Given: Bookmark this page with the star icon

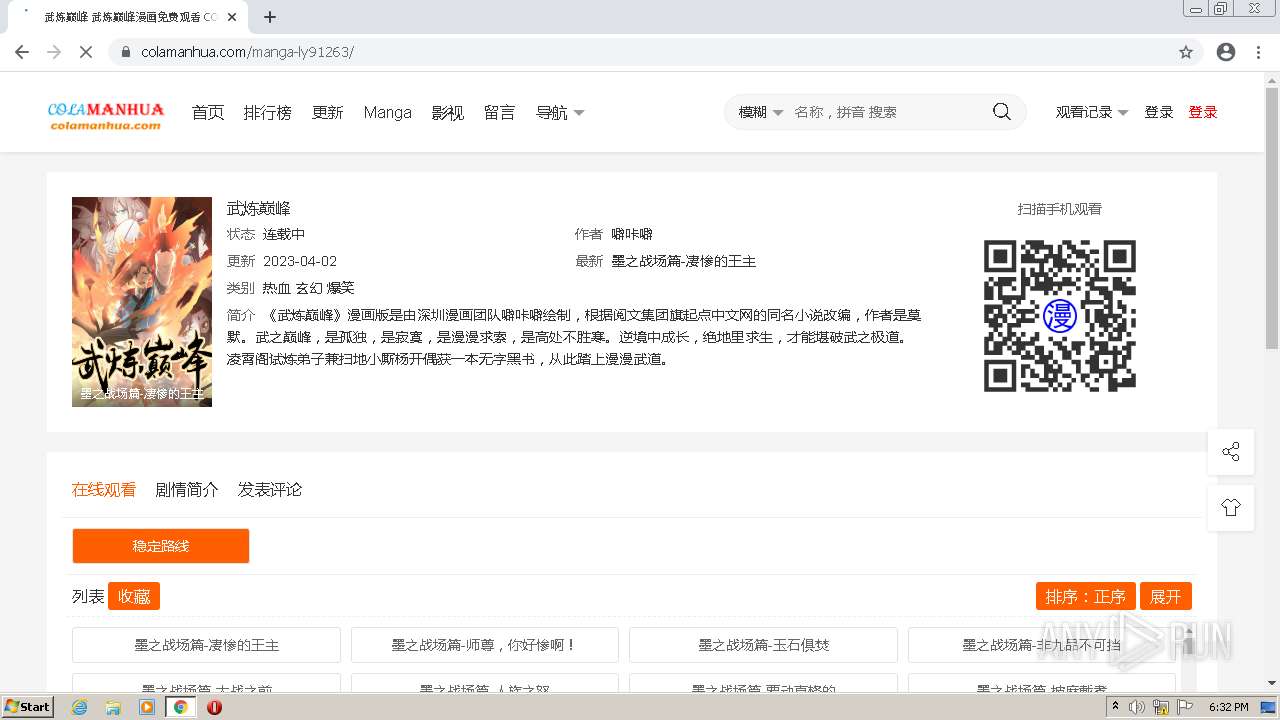Looking at the screenshot, I should 1186,52.
